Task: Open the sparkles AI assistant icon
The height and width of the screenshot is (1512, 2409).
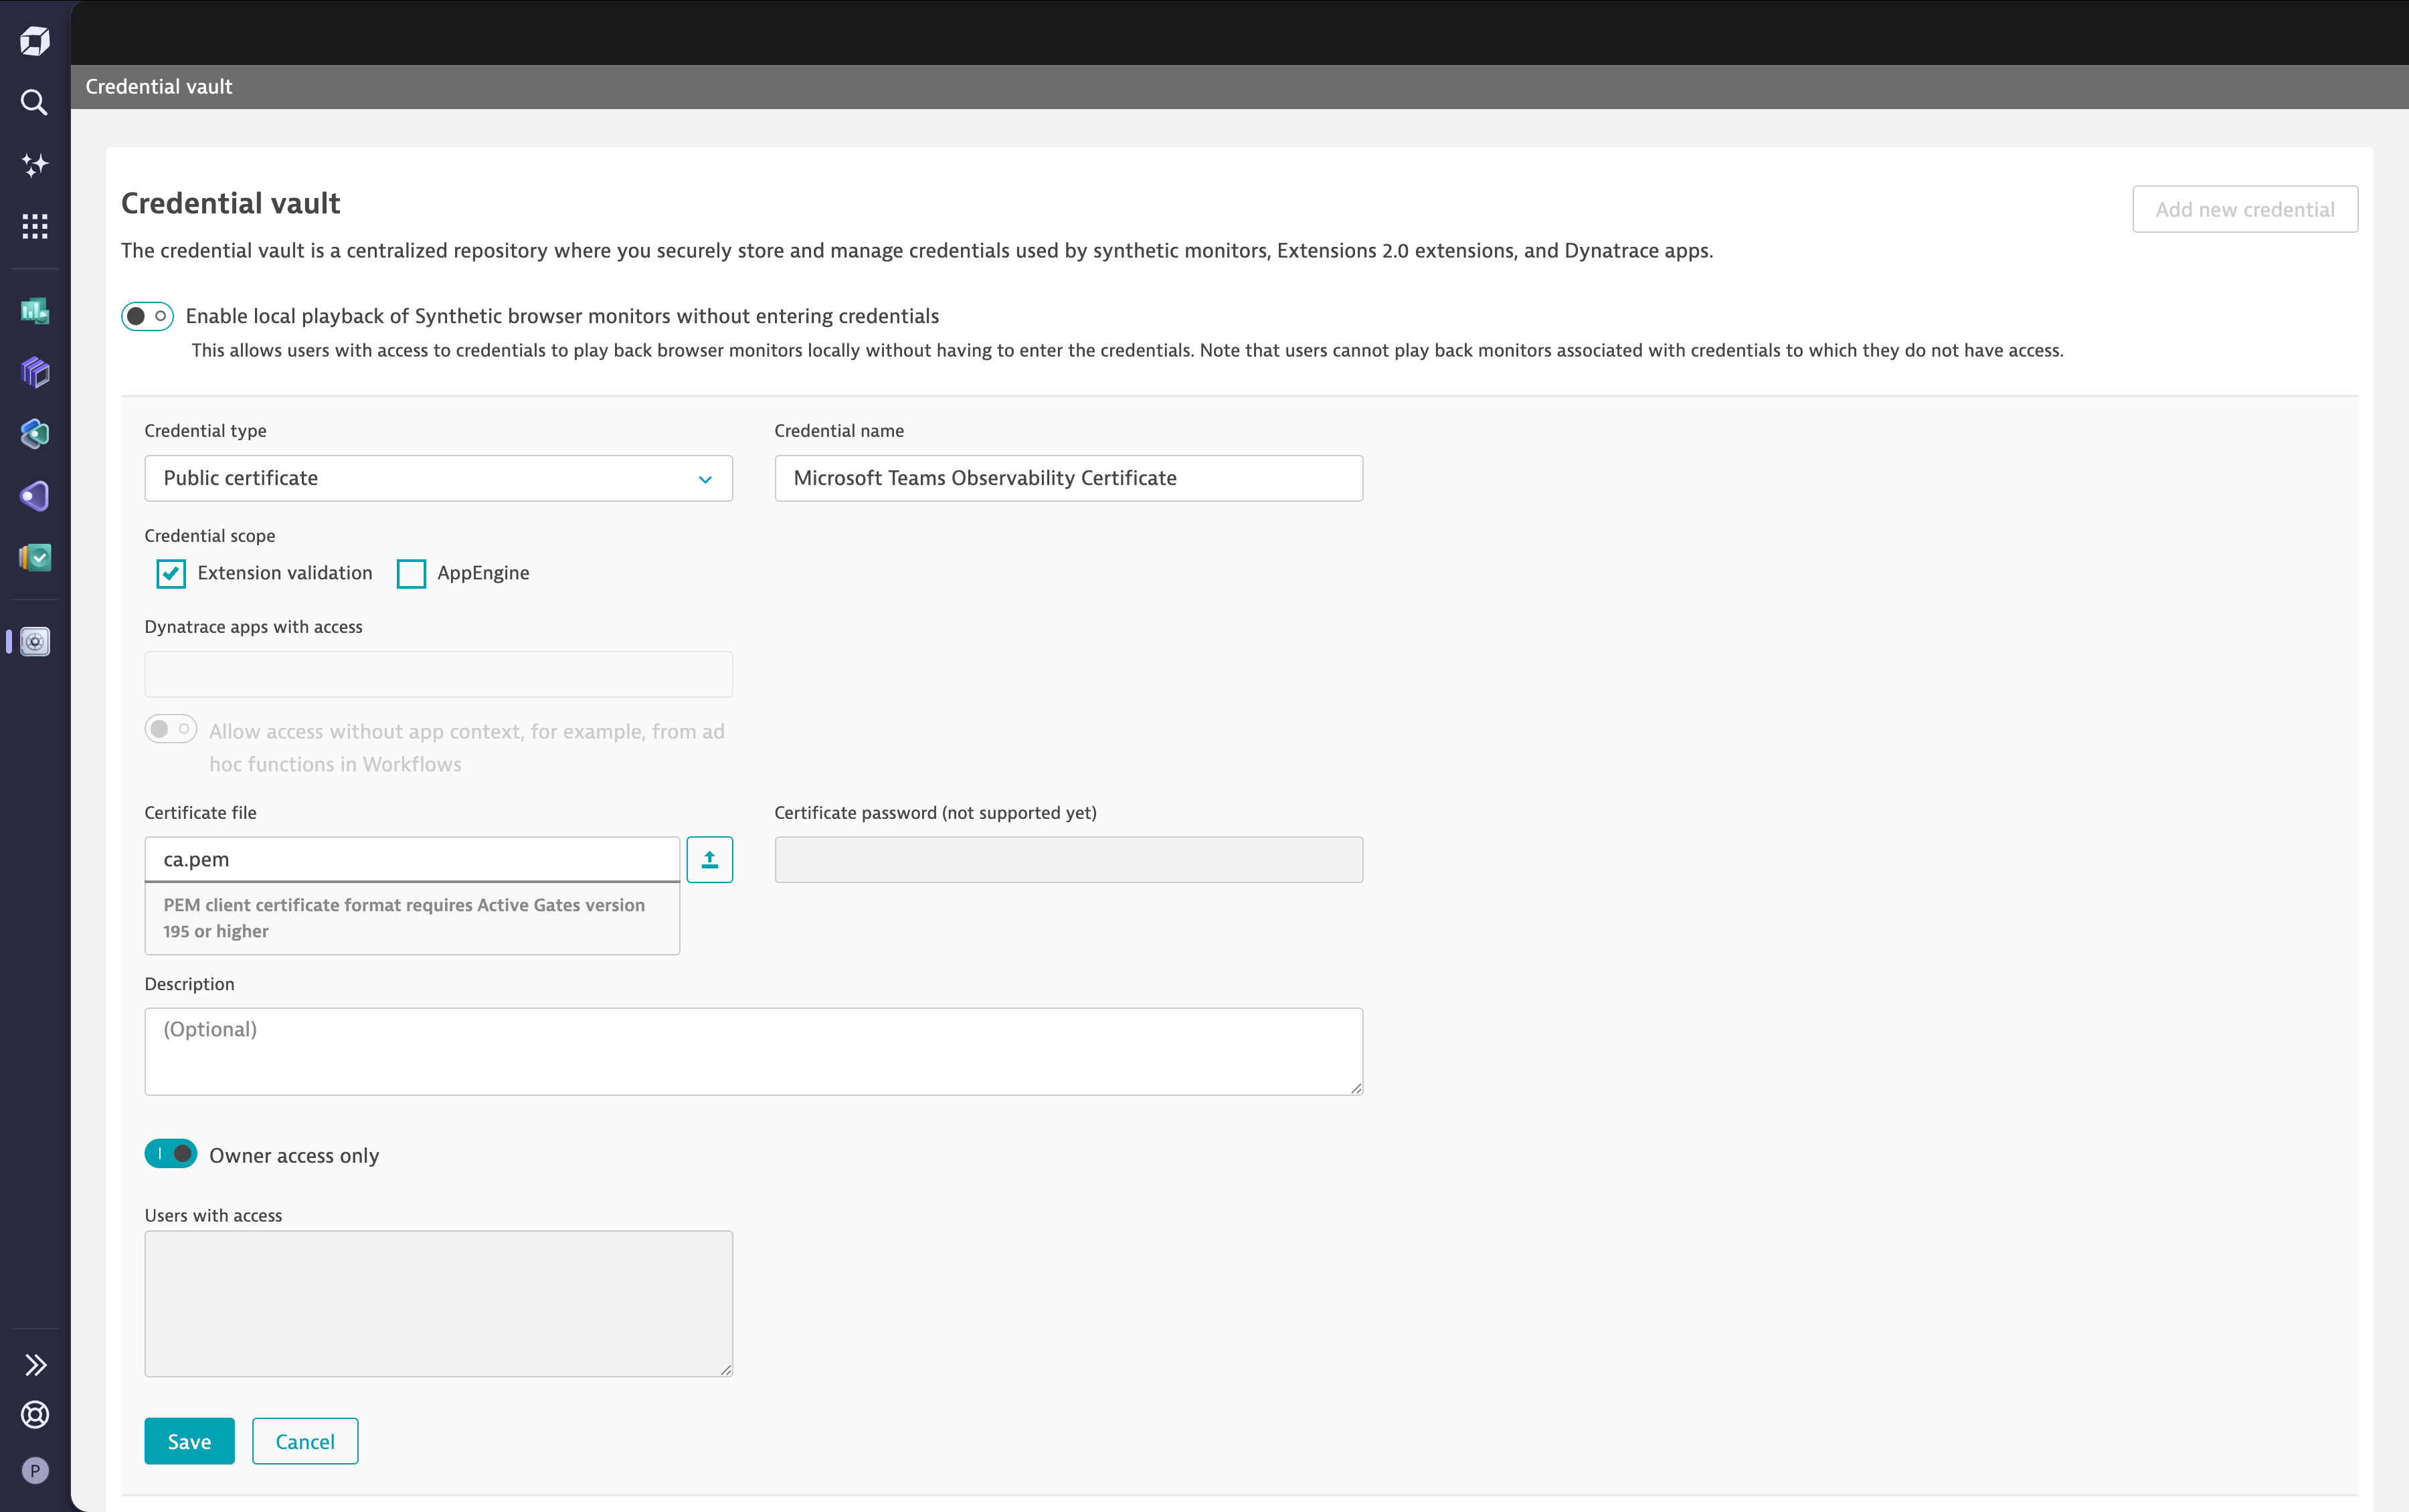Action: pyautogui.click(x=35, y=164)
